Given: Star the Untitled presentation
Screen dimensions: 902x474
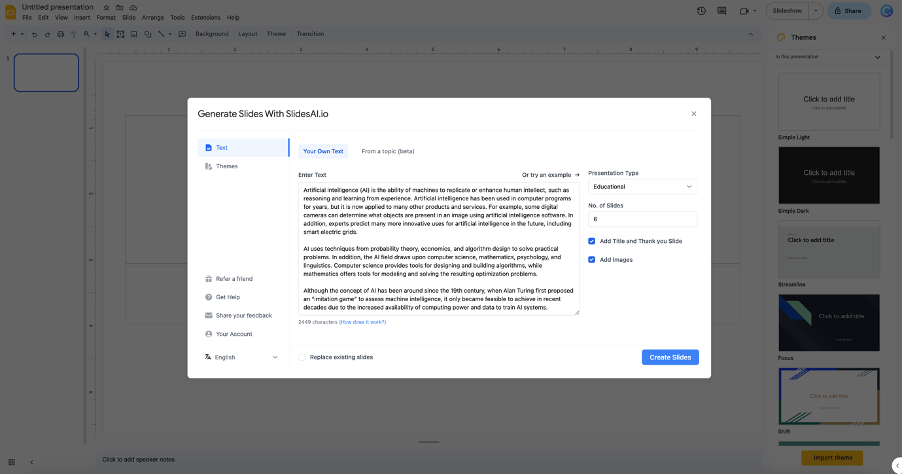Looking at the screenshot, I should click(106, 7).
